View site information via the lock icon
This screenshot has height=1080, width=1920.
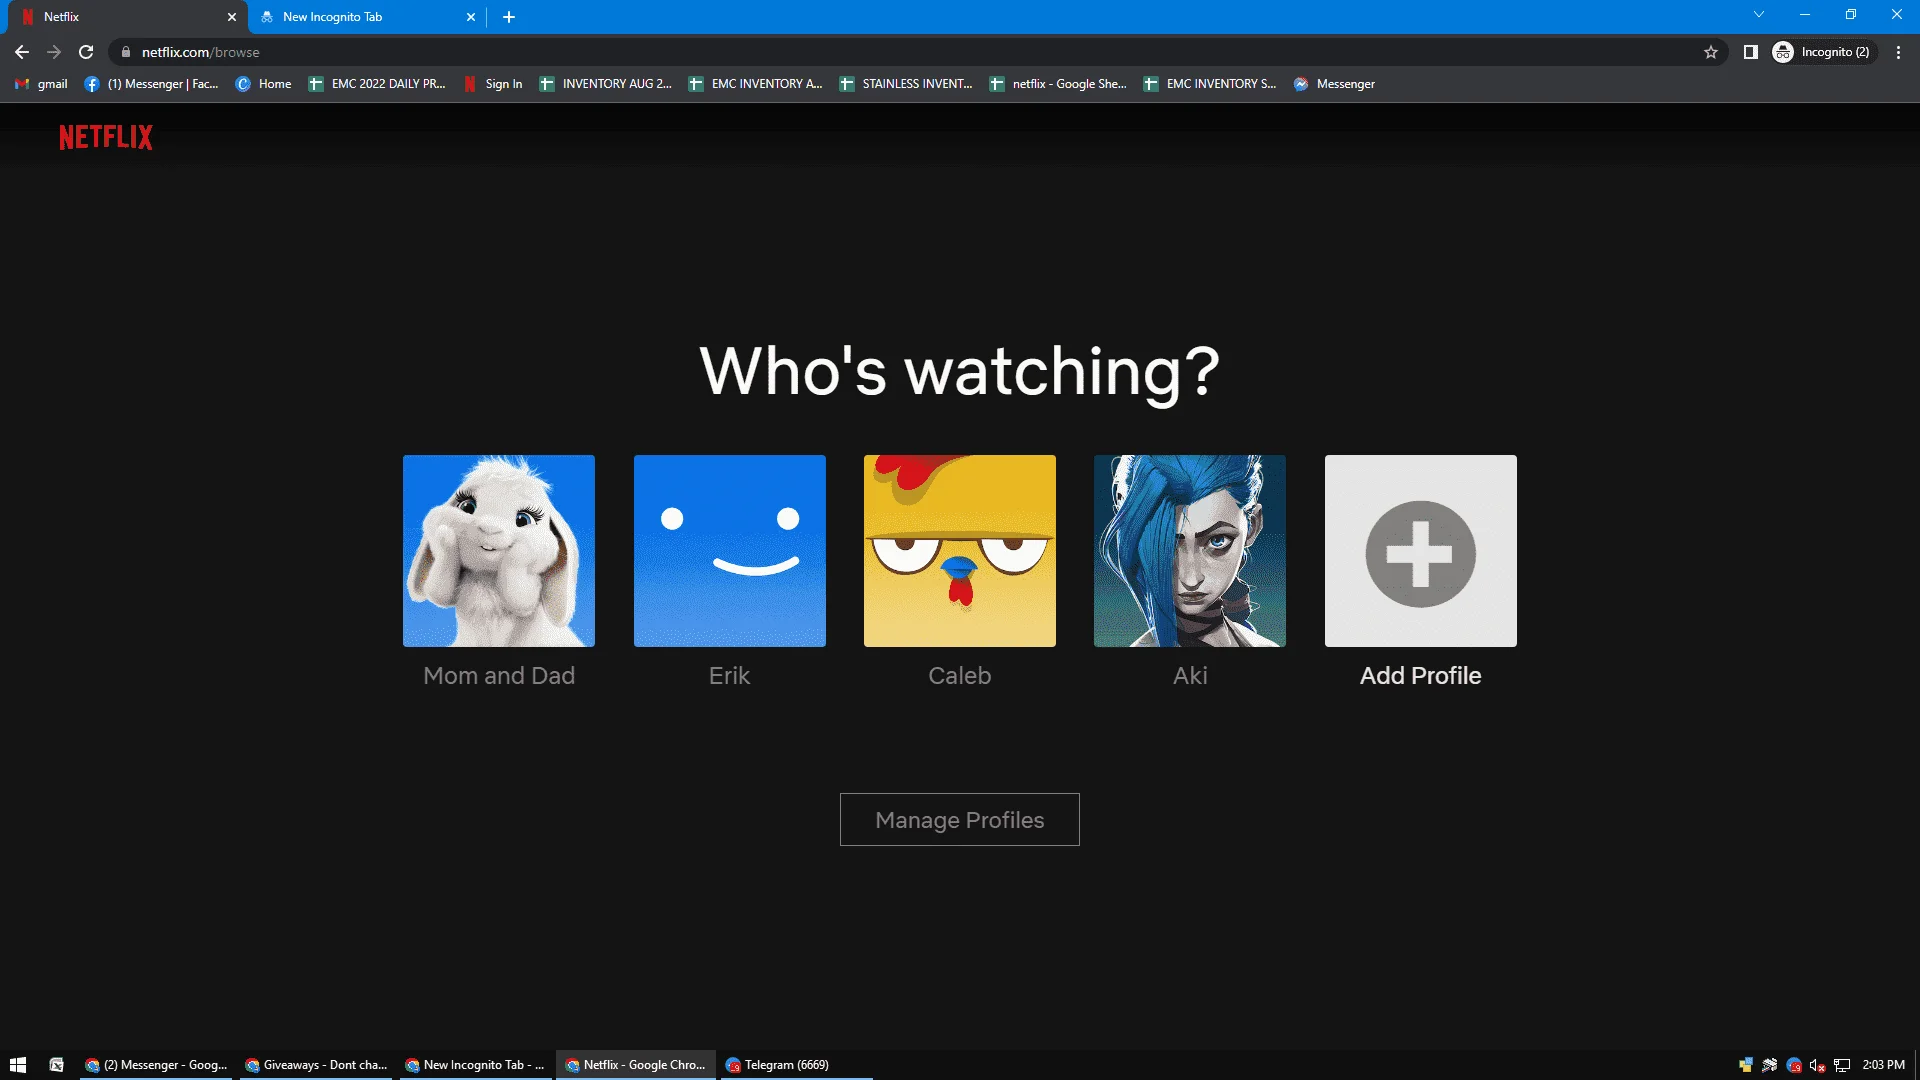click(126, 52)
